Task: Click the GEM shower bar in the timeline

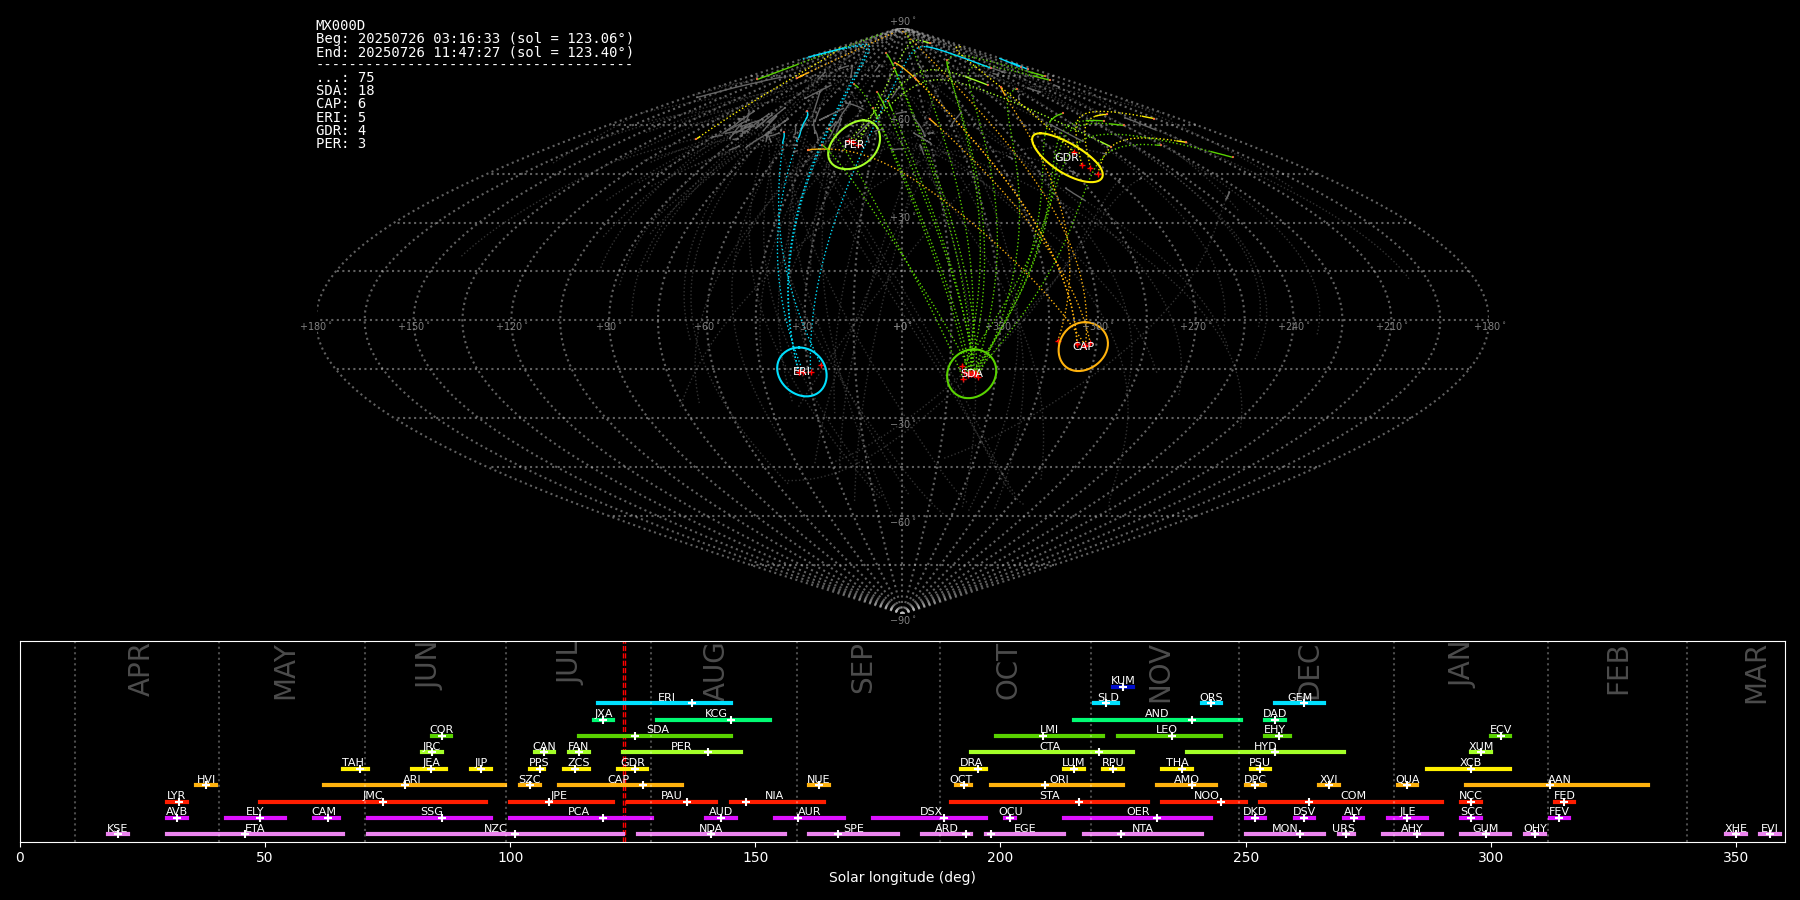Action: click(x=1299, y=703)
